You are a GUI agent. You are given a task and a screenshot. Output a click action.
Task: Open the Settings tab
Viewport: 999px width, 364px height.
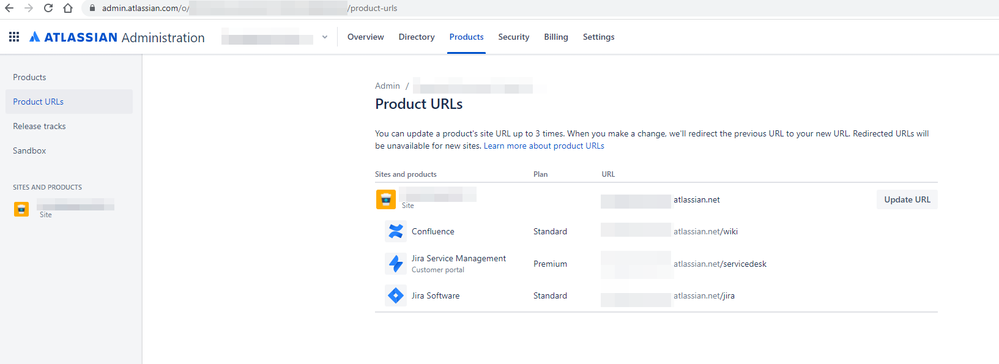pyautogui.click(x=599, y=37)
